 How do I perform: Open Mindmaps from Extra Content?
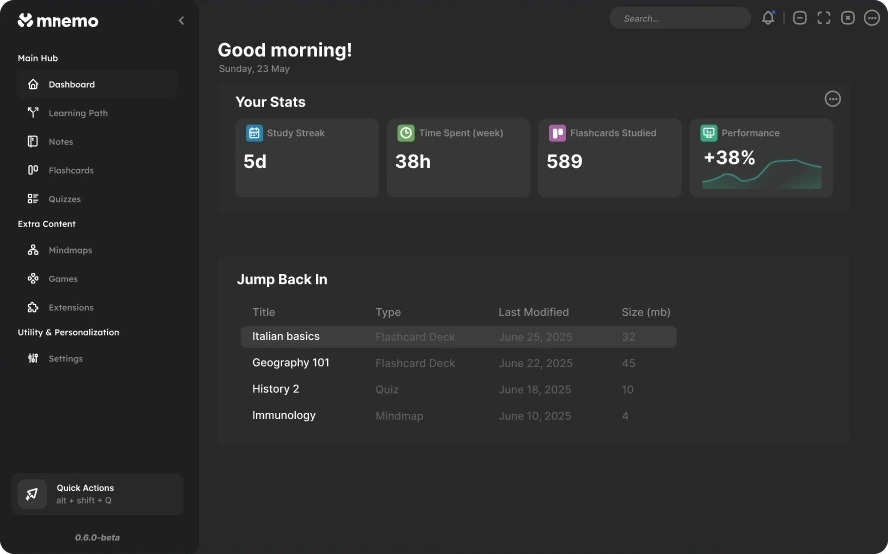coord(97,250)
